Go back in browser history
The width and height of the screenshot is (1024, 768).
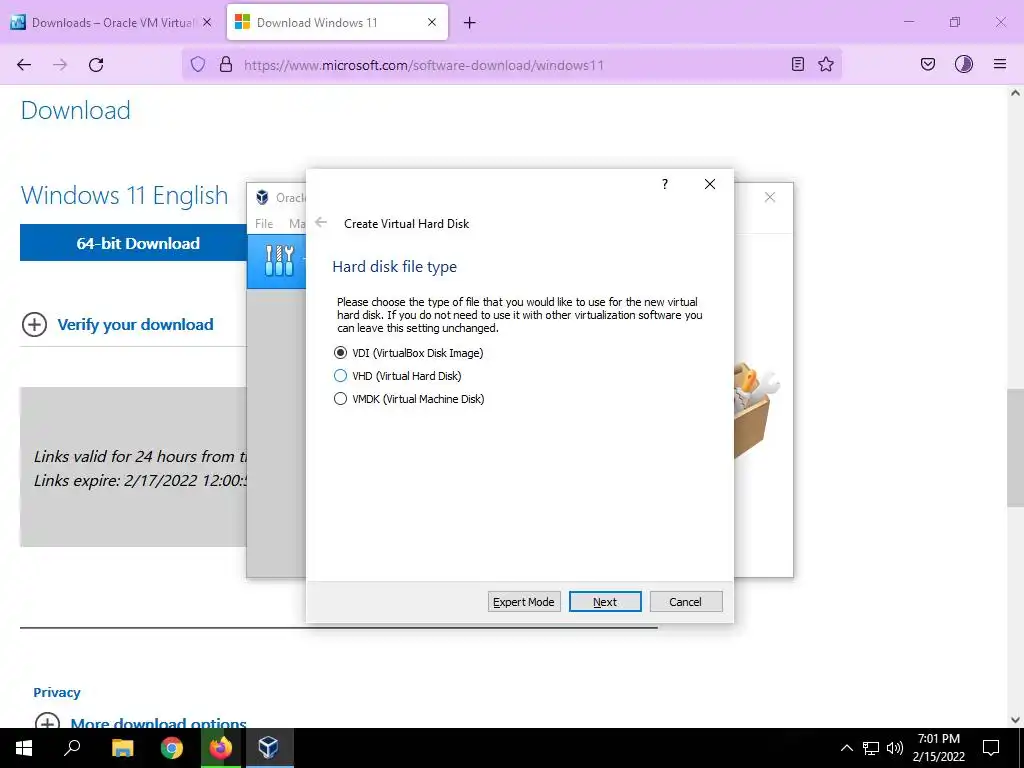coord(24,64)
